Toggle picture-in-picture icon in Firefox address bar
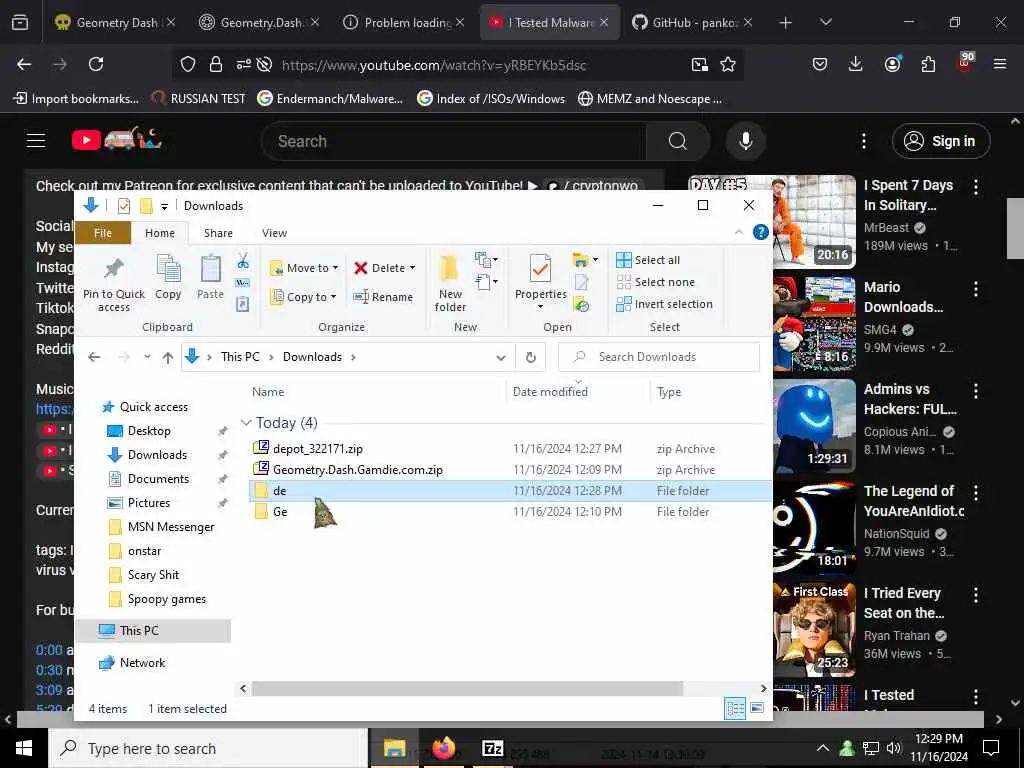The width and height of the screenshot is (1024, 768). 699,64
